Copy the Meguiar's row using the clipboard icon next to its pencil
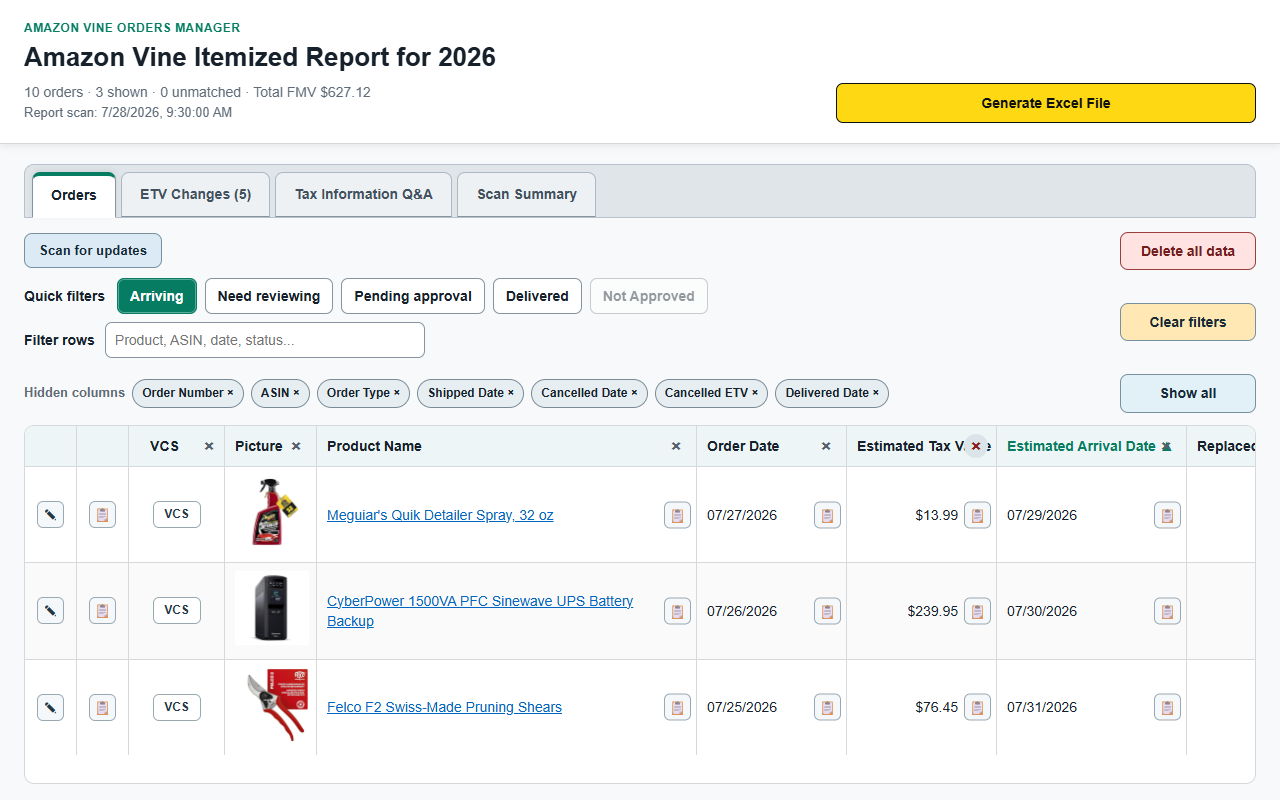 click(x=102, y=515)
